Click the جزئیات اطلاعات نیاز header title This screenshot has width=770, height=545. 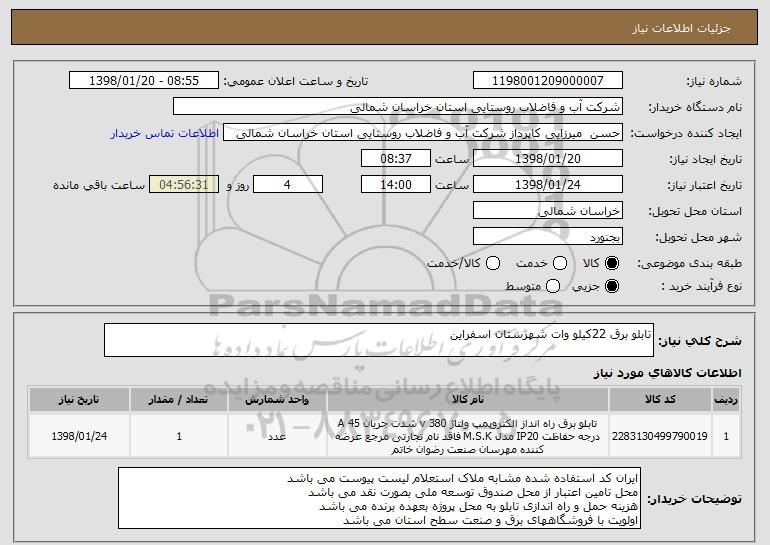click(x=681, y=28)
